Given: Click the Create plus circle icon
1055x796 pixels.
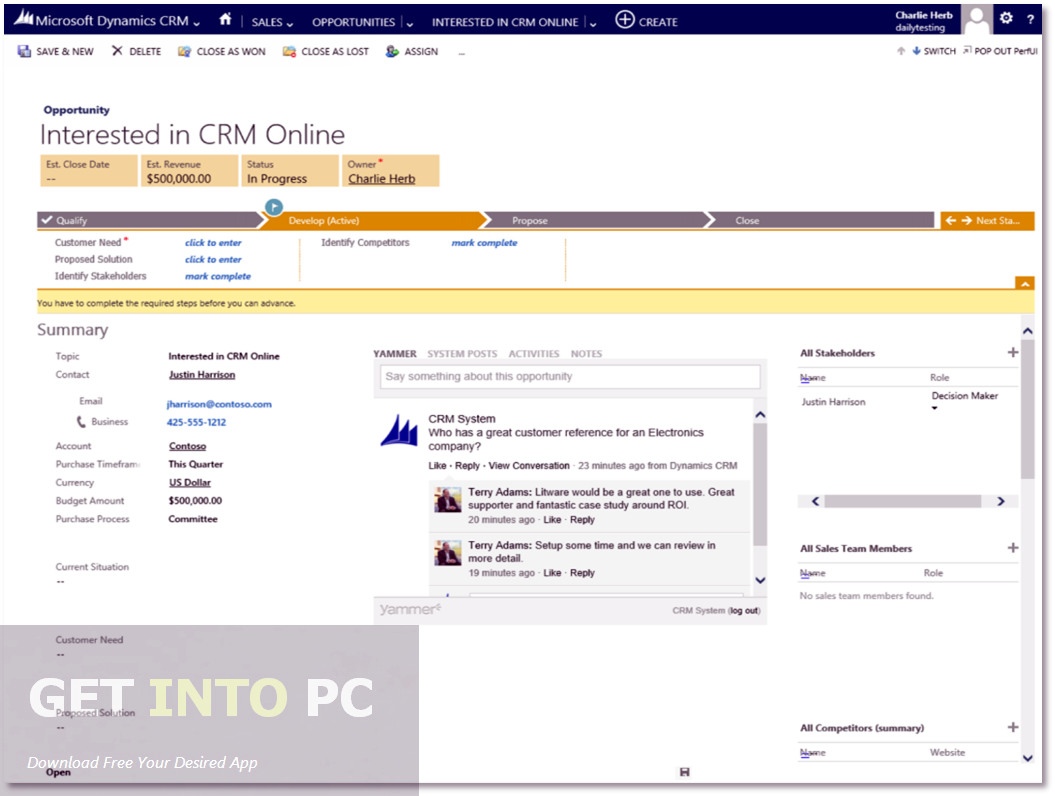Looking at the screenshot, I should tap(624, 20).
